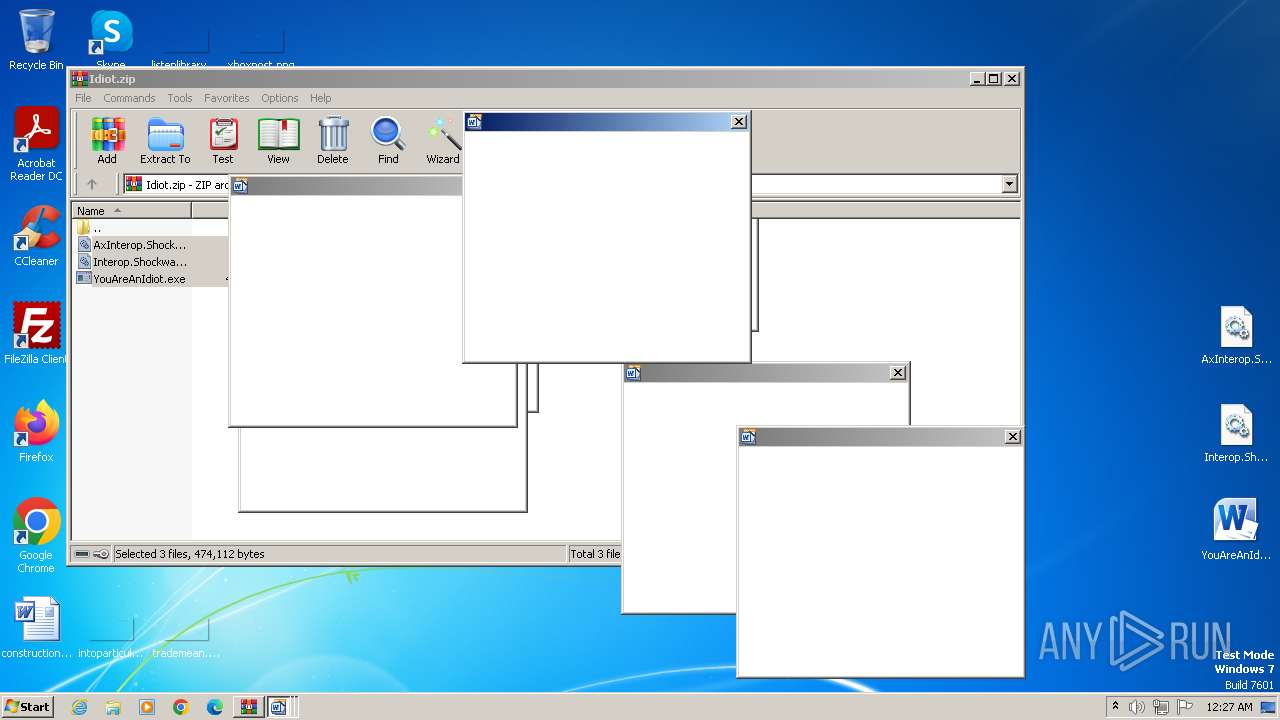Screen dimensions: 1280x720
Task: Expand the WinRAR address path dropdown
Action: click(x=1009, y=184)
